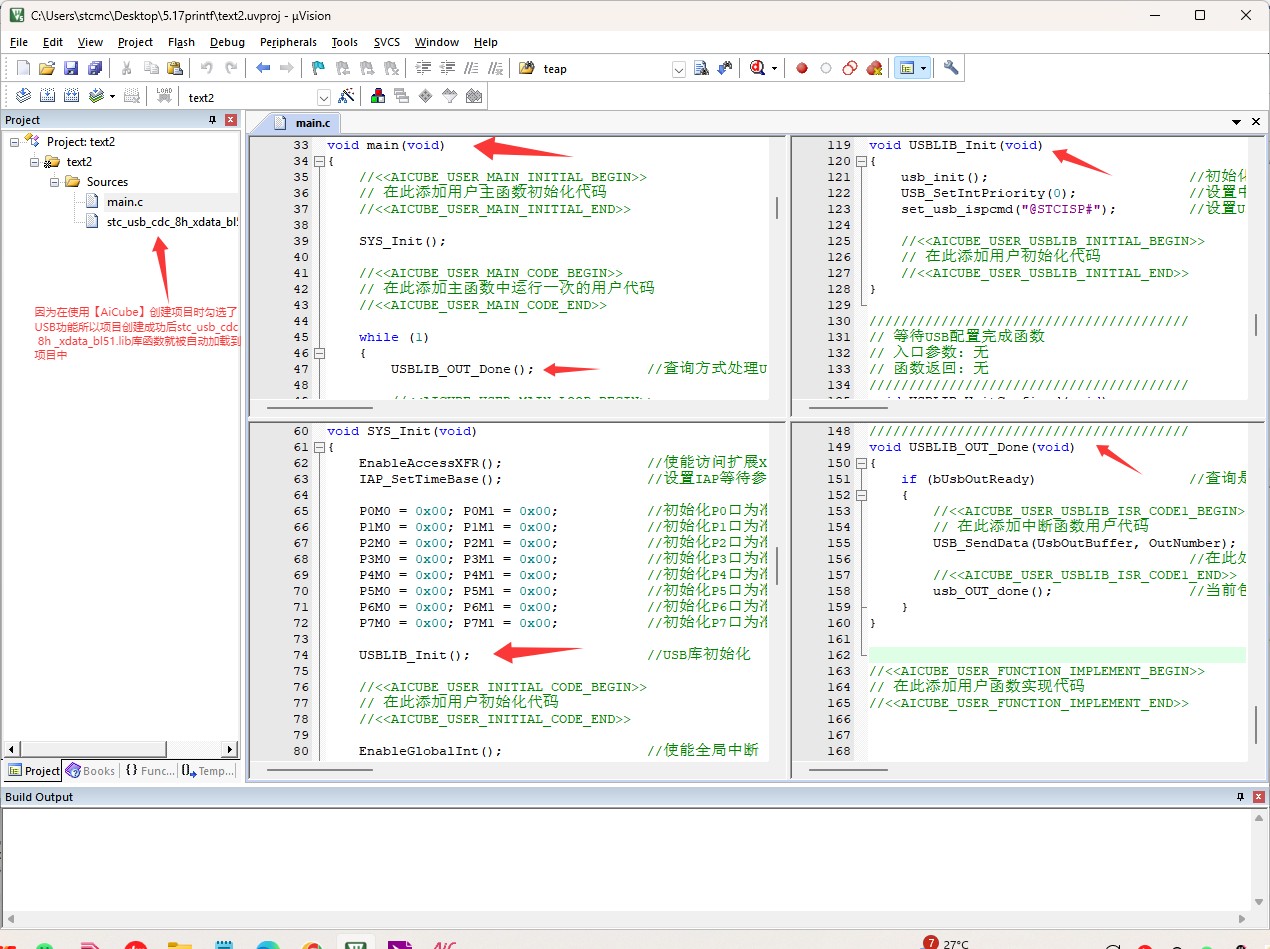The image size is (1270, 949).
Task: Collapse the Sources group node
Action: [54, 182]
